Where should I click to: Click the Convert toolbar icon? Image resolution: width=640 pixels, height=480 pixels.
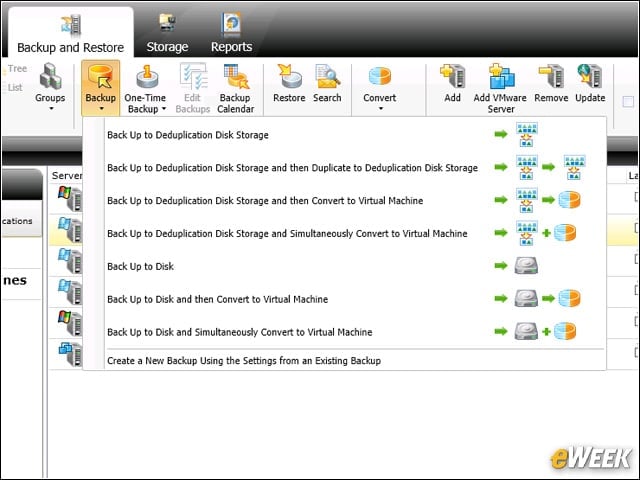[380, 76]
